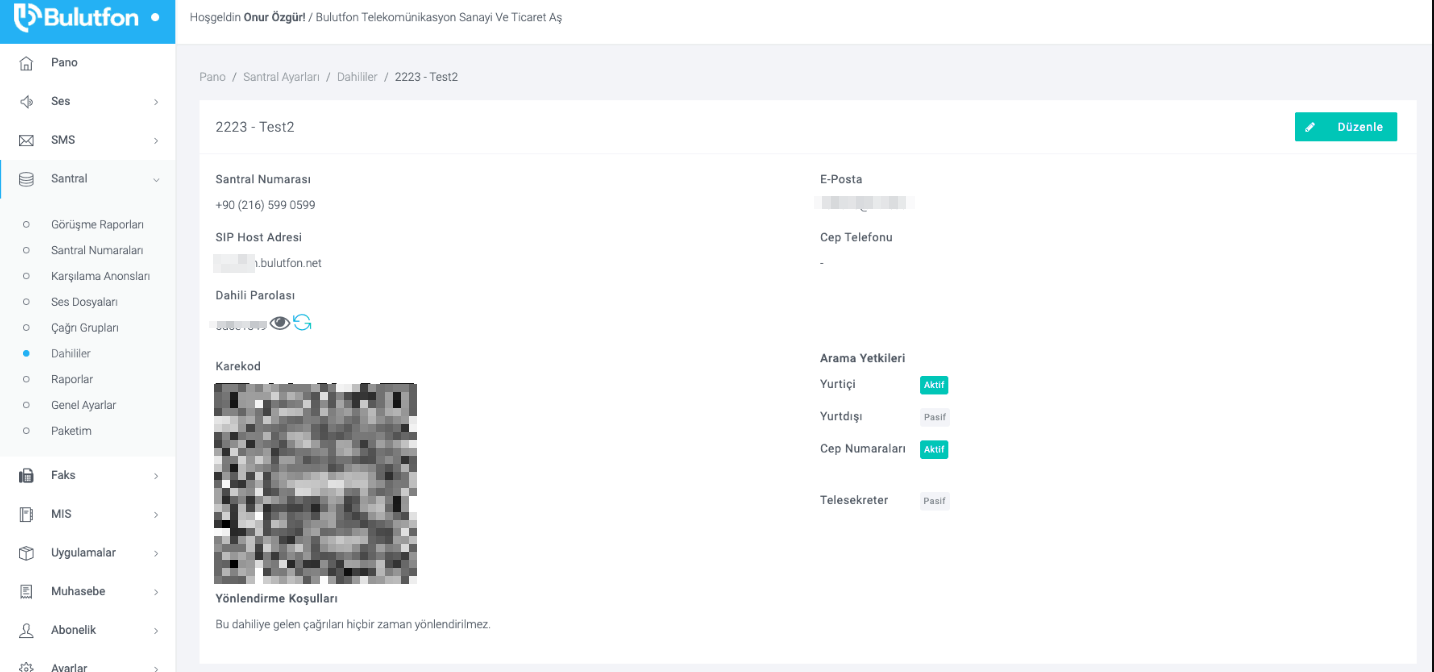Click the Muhasebe ledger icon
This screenshot has width=1434, height=672.
pyautogui.click(x=27, y=592)
